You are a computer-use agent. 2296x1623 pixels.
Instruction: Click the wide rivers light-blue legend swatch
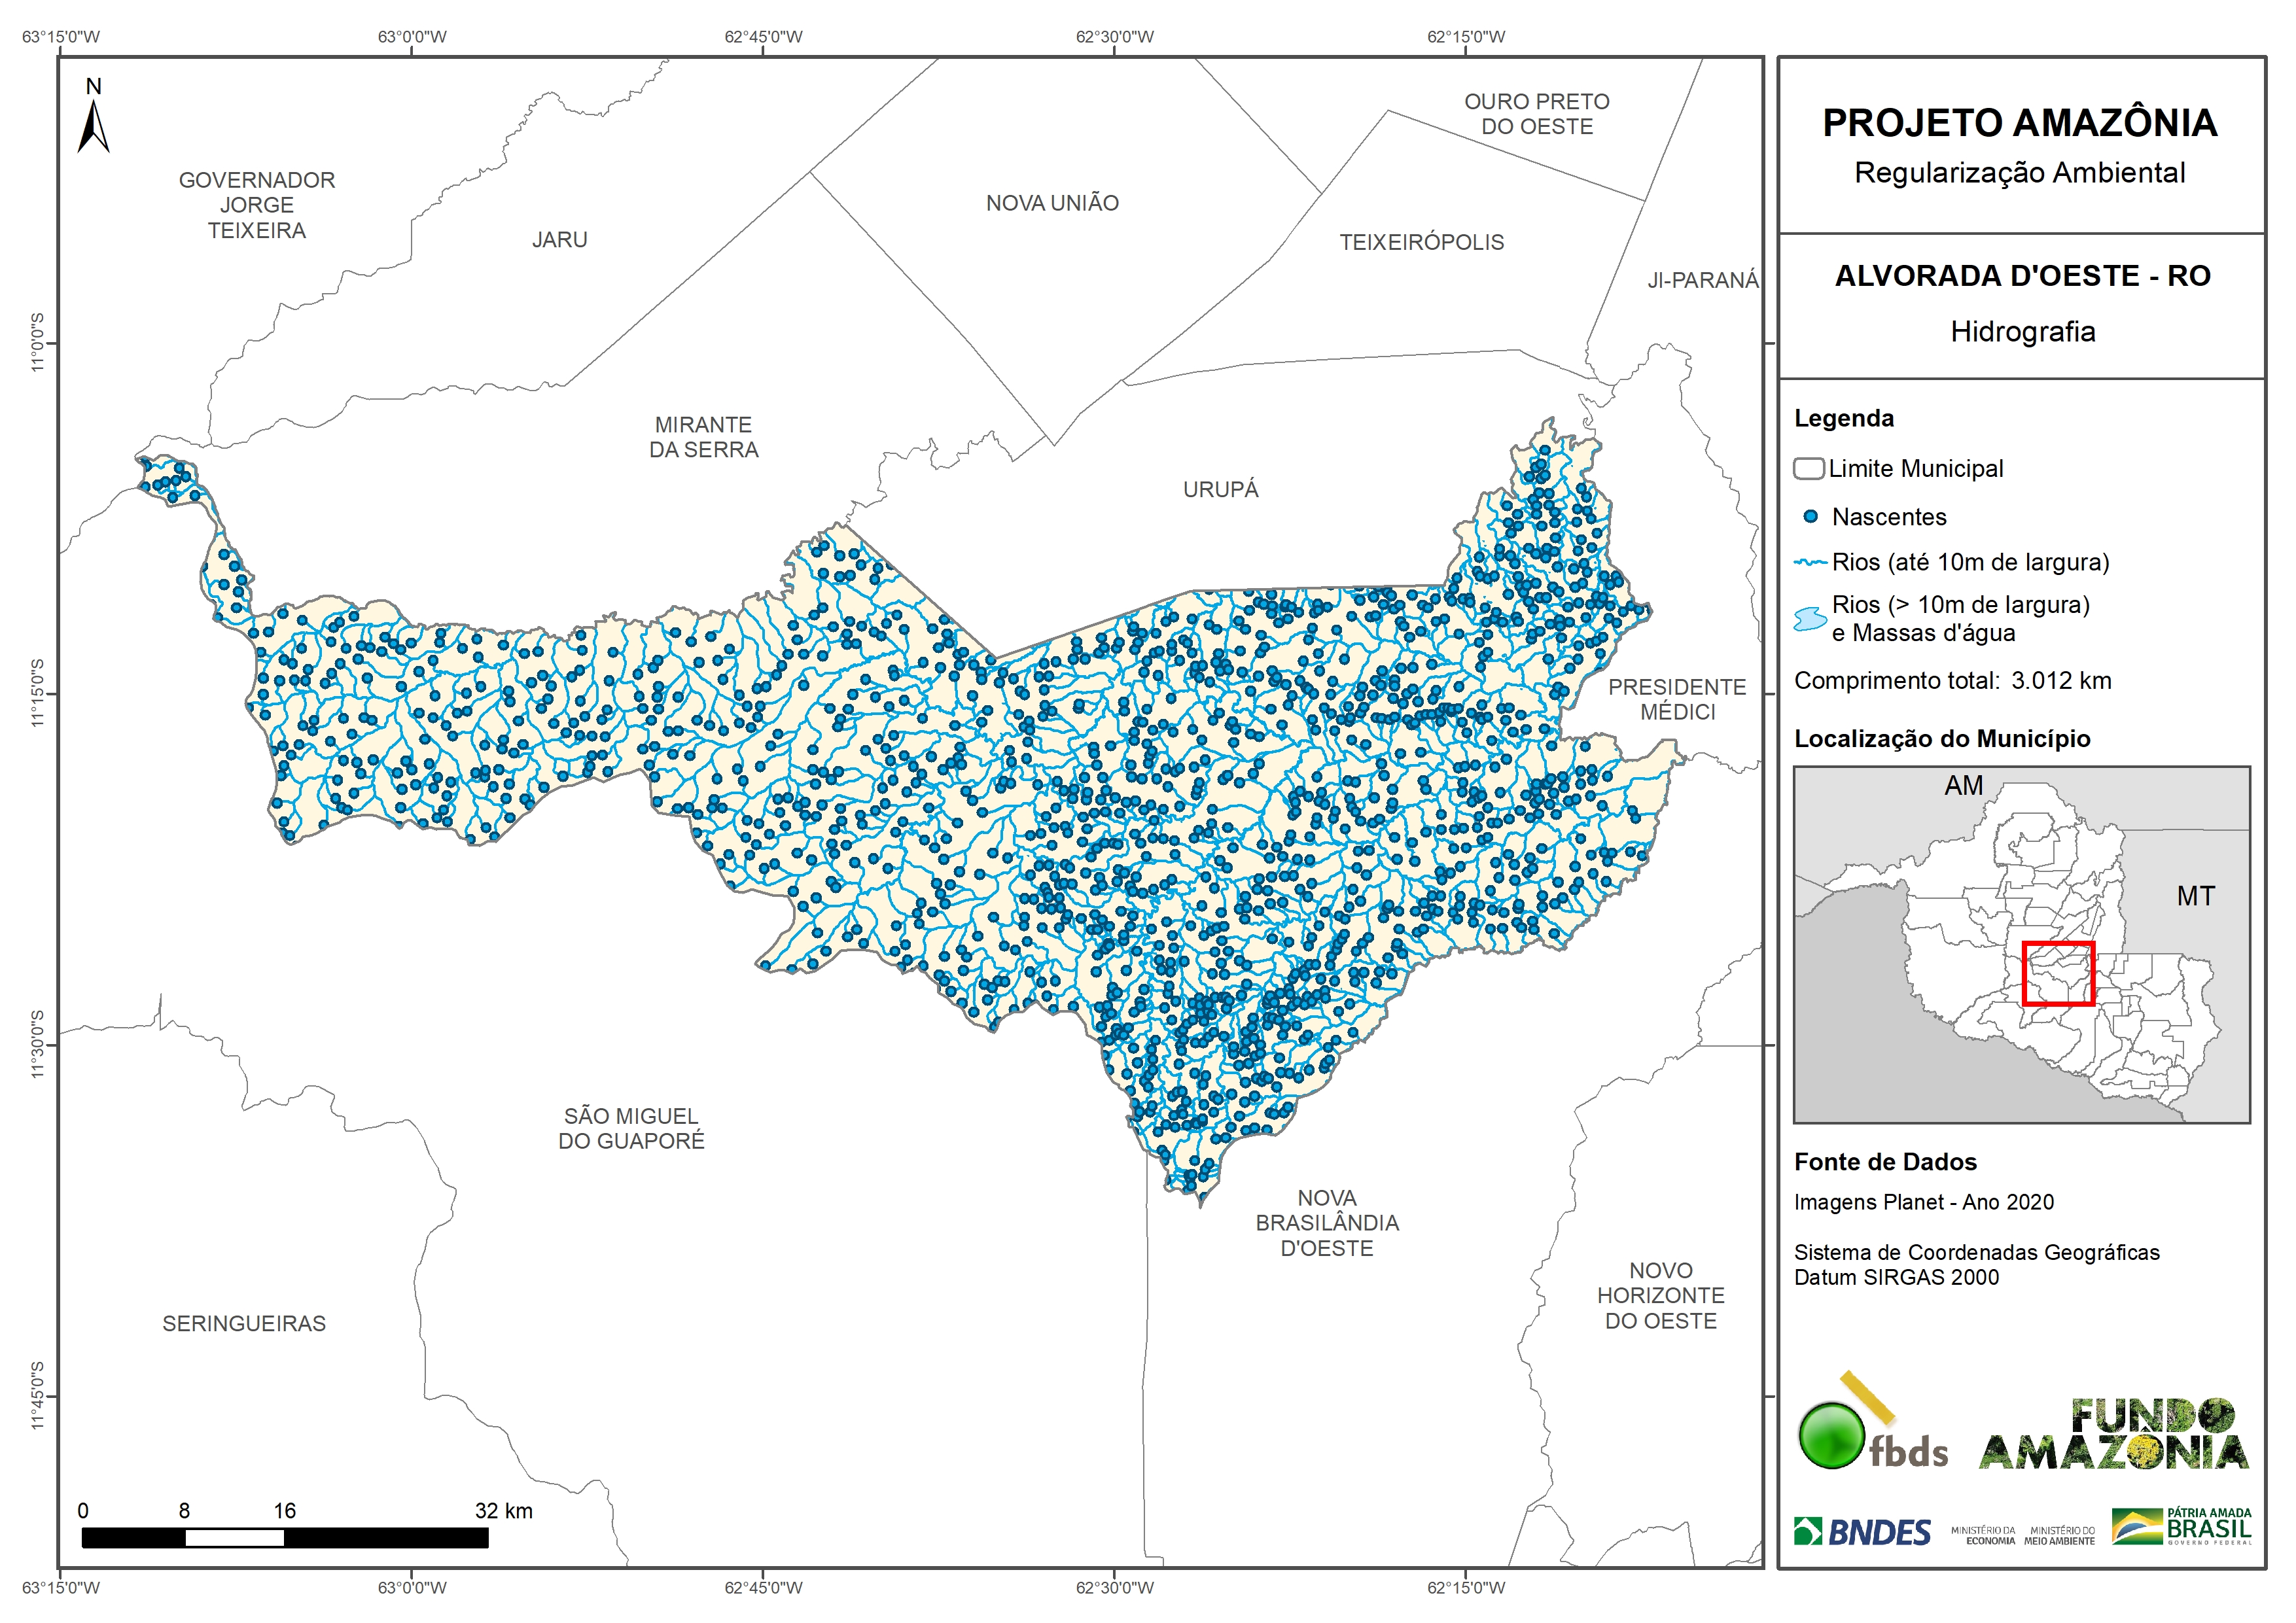(x=1810, y=618)
